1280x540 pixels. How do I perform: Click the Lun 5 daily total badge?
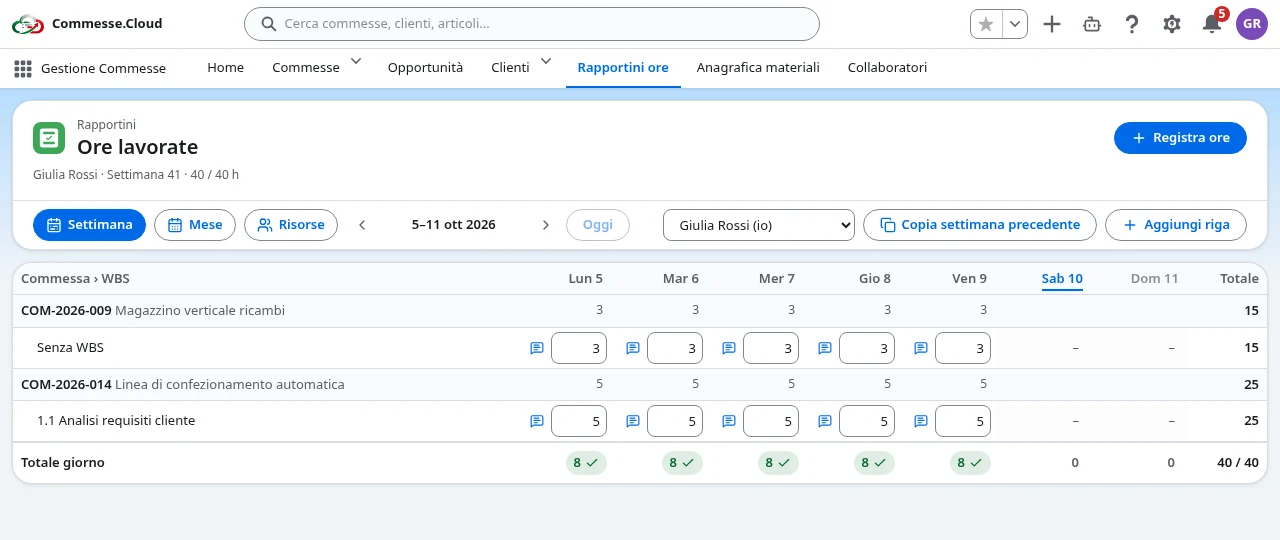pos(586,463)
